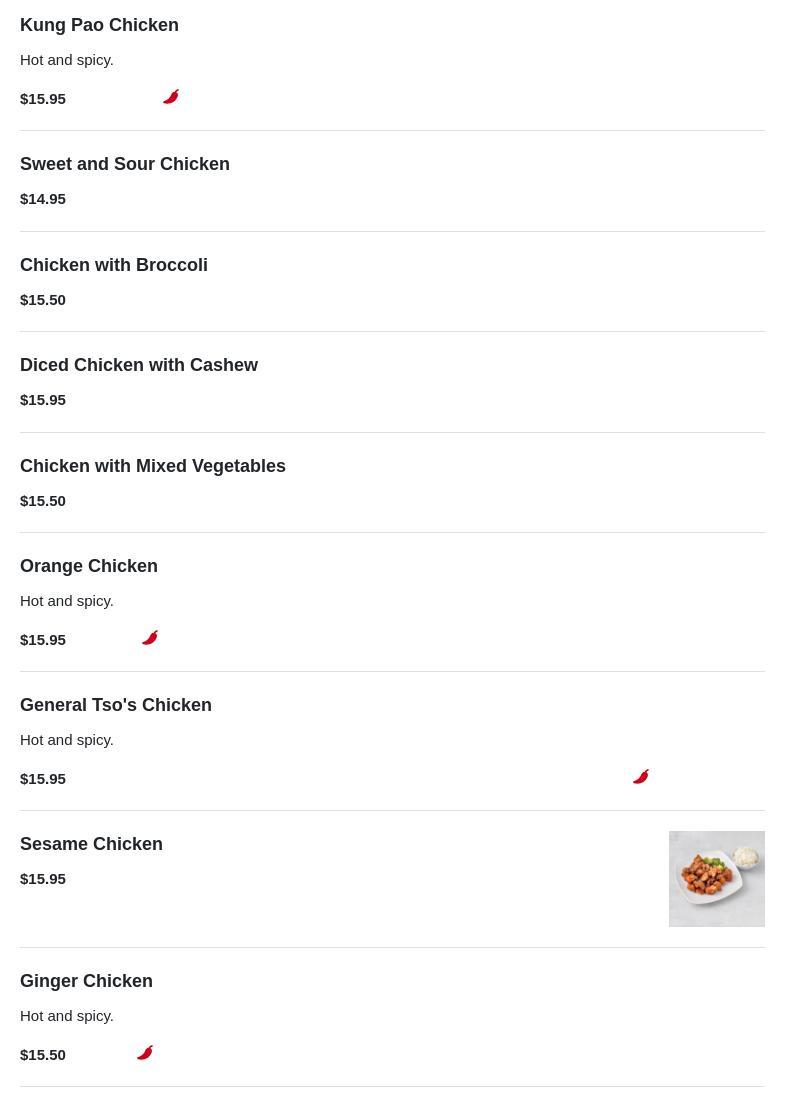Click the $15.95 price under Diced Chicken with Cashew

(x=43, y=400)
